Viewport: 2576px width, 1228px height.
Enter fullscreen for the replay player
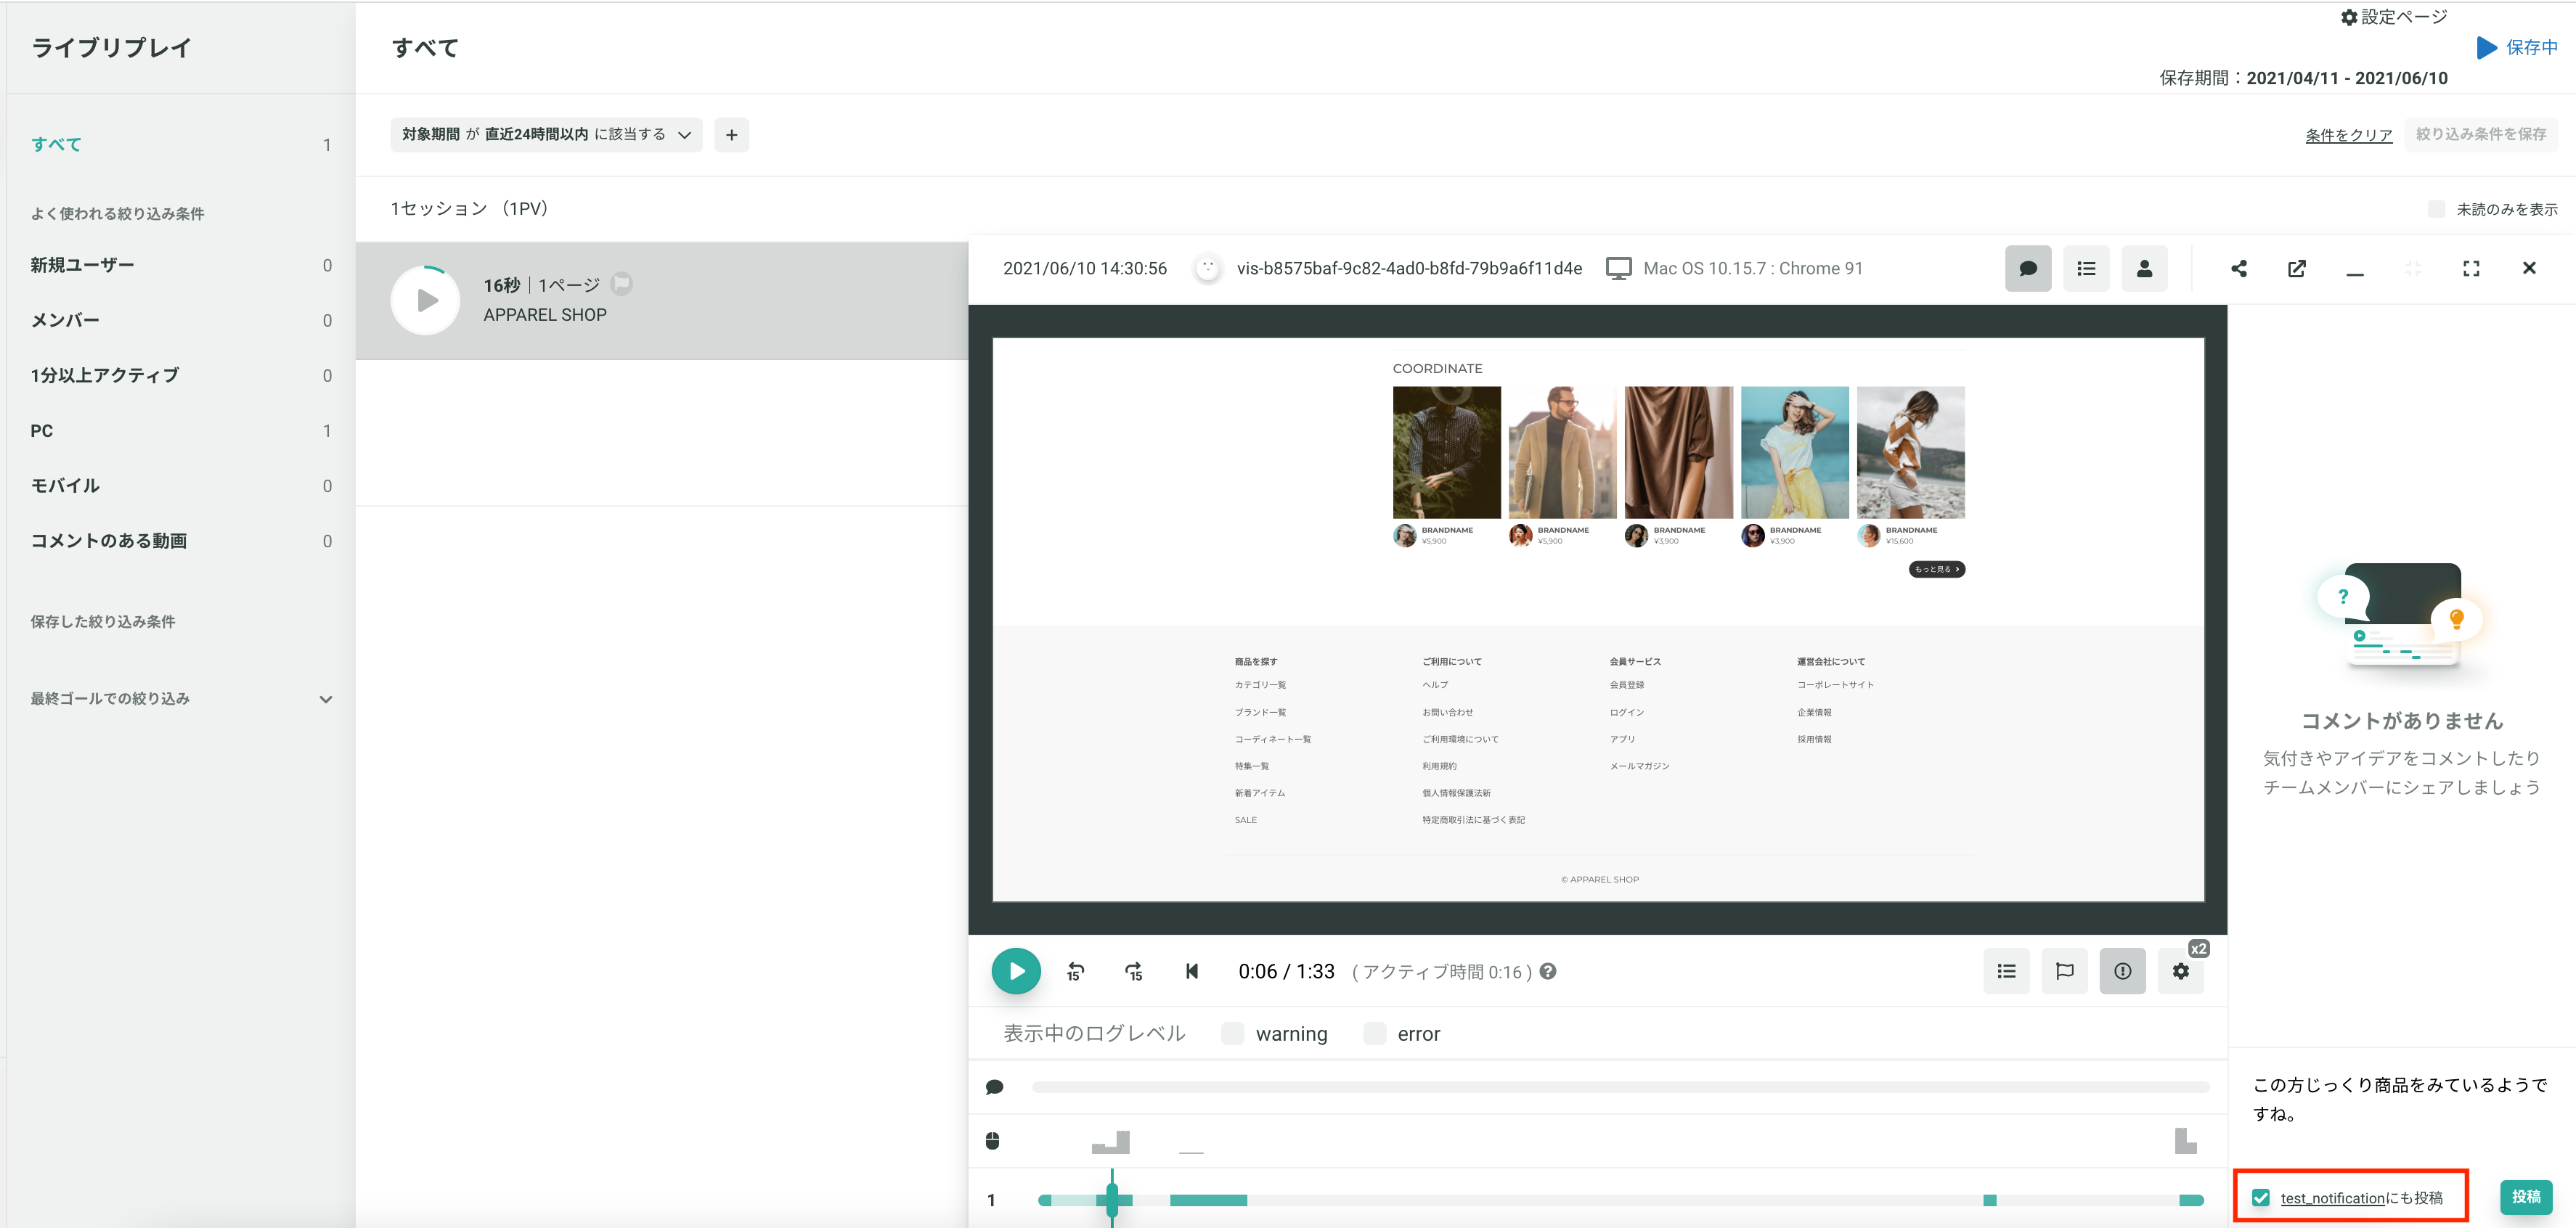2471,268
